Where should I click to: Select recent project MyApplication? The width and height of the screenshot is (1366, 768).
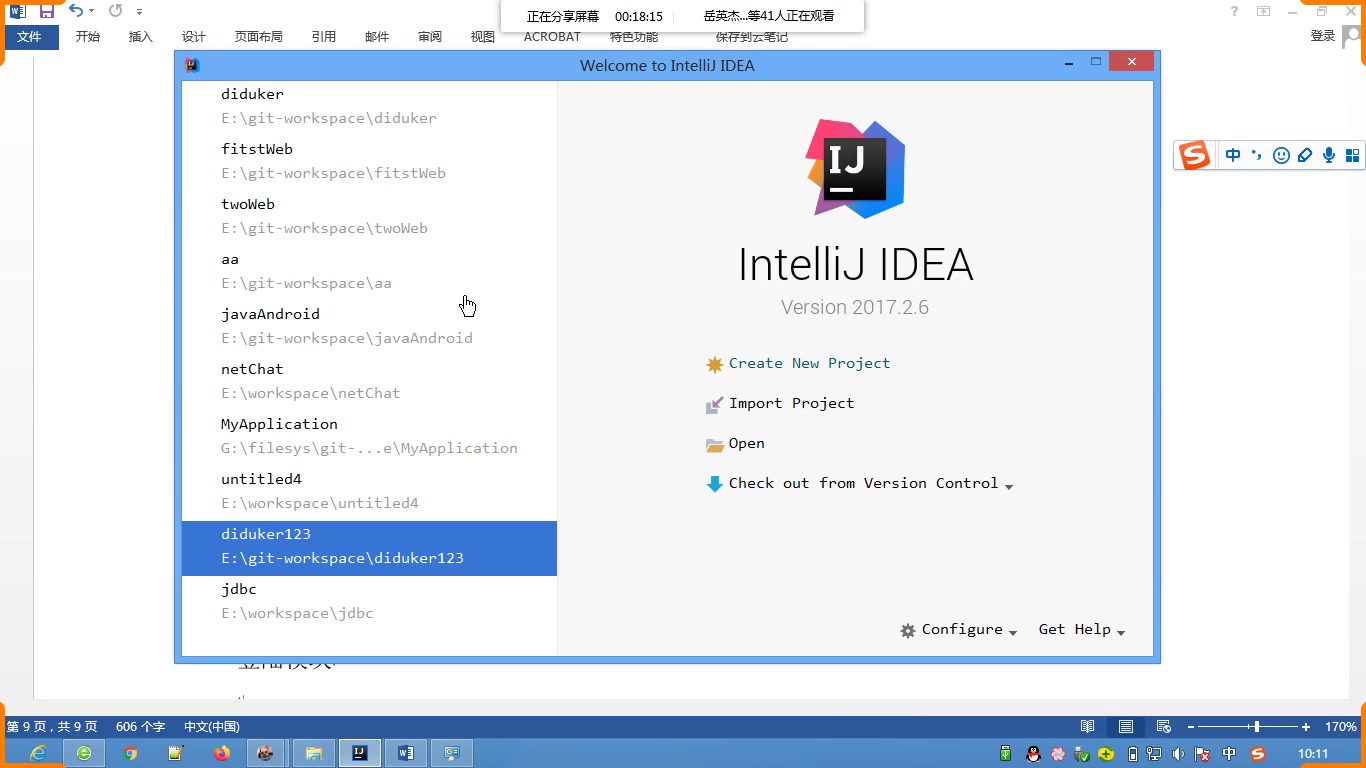coord(369,436)
